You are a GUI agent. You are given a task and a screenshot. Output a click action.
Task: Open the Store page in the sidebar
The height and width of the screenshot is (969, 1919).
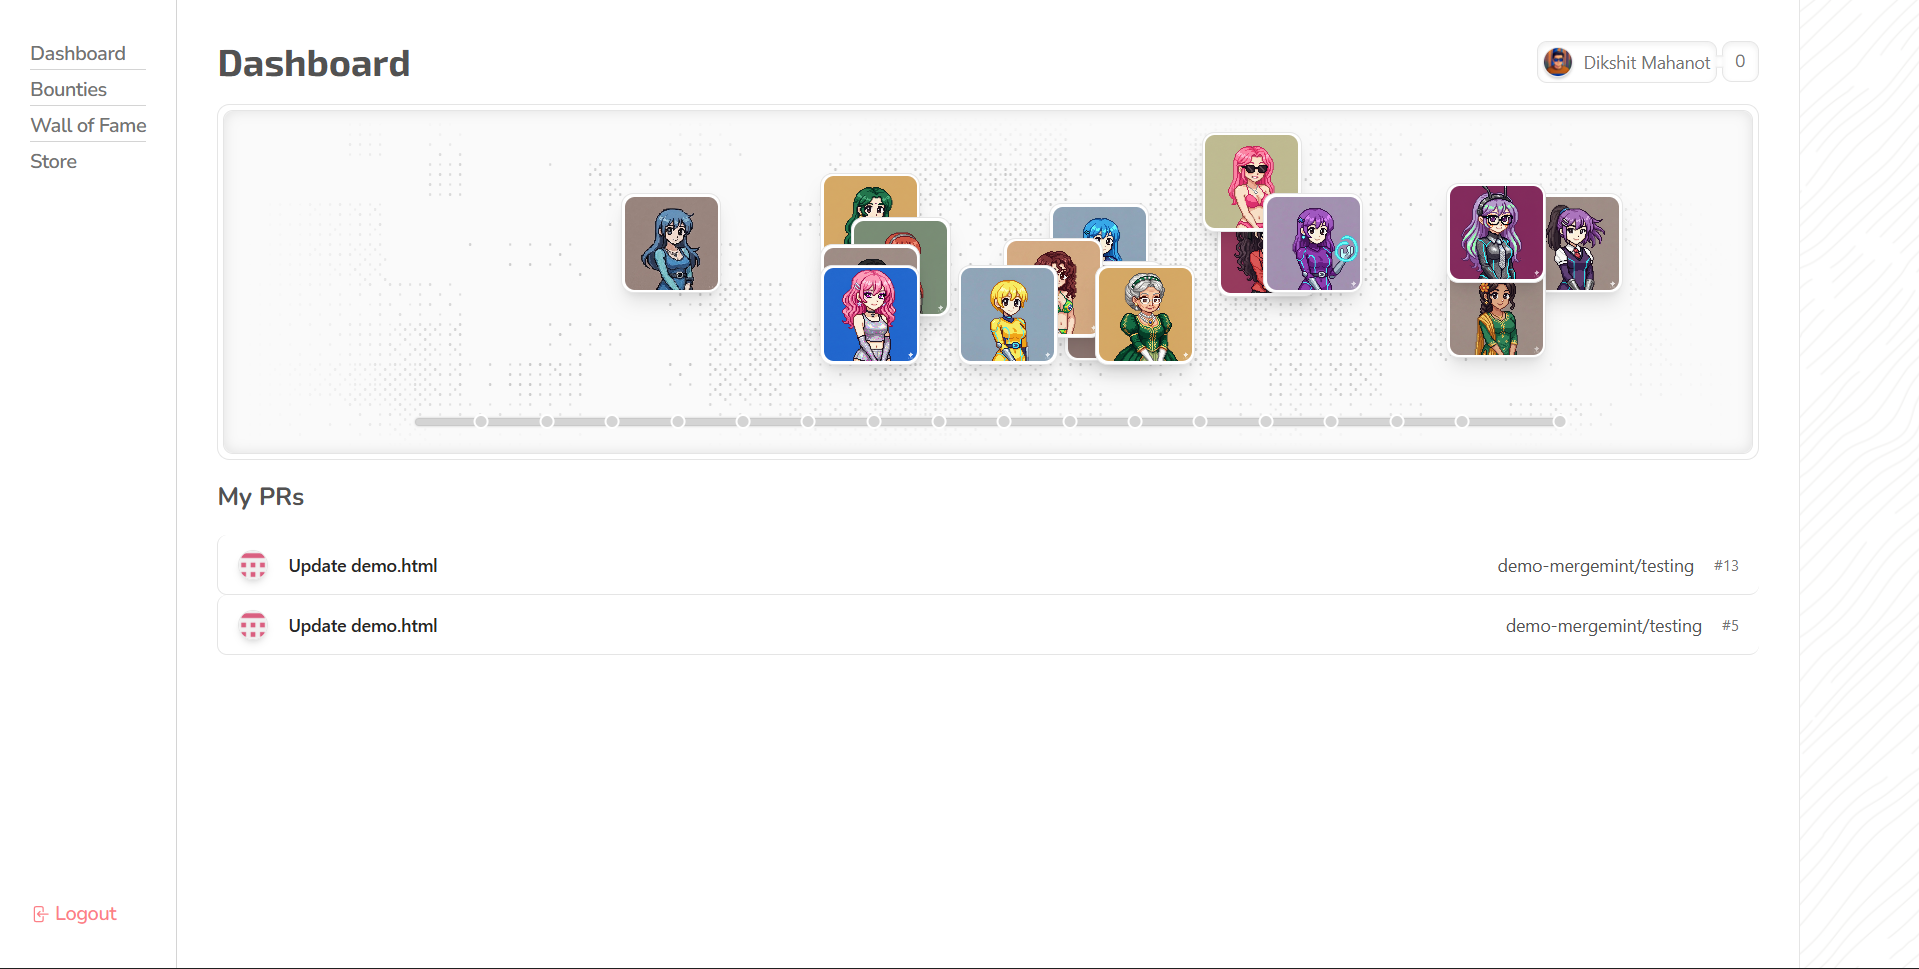click(53, 161)
